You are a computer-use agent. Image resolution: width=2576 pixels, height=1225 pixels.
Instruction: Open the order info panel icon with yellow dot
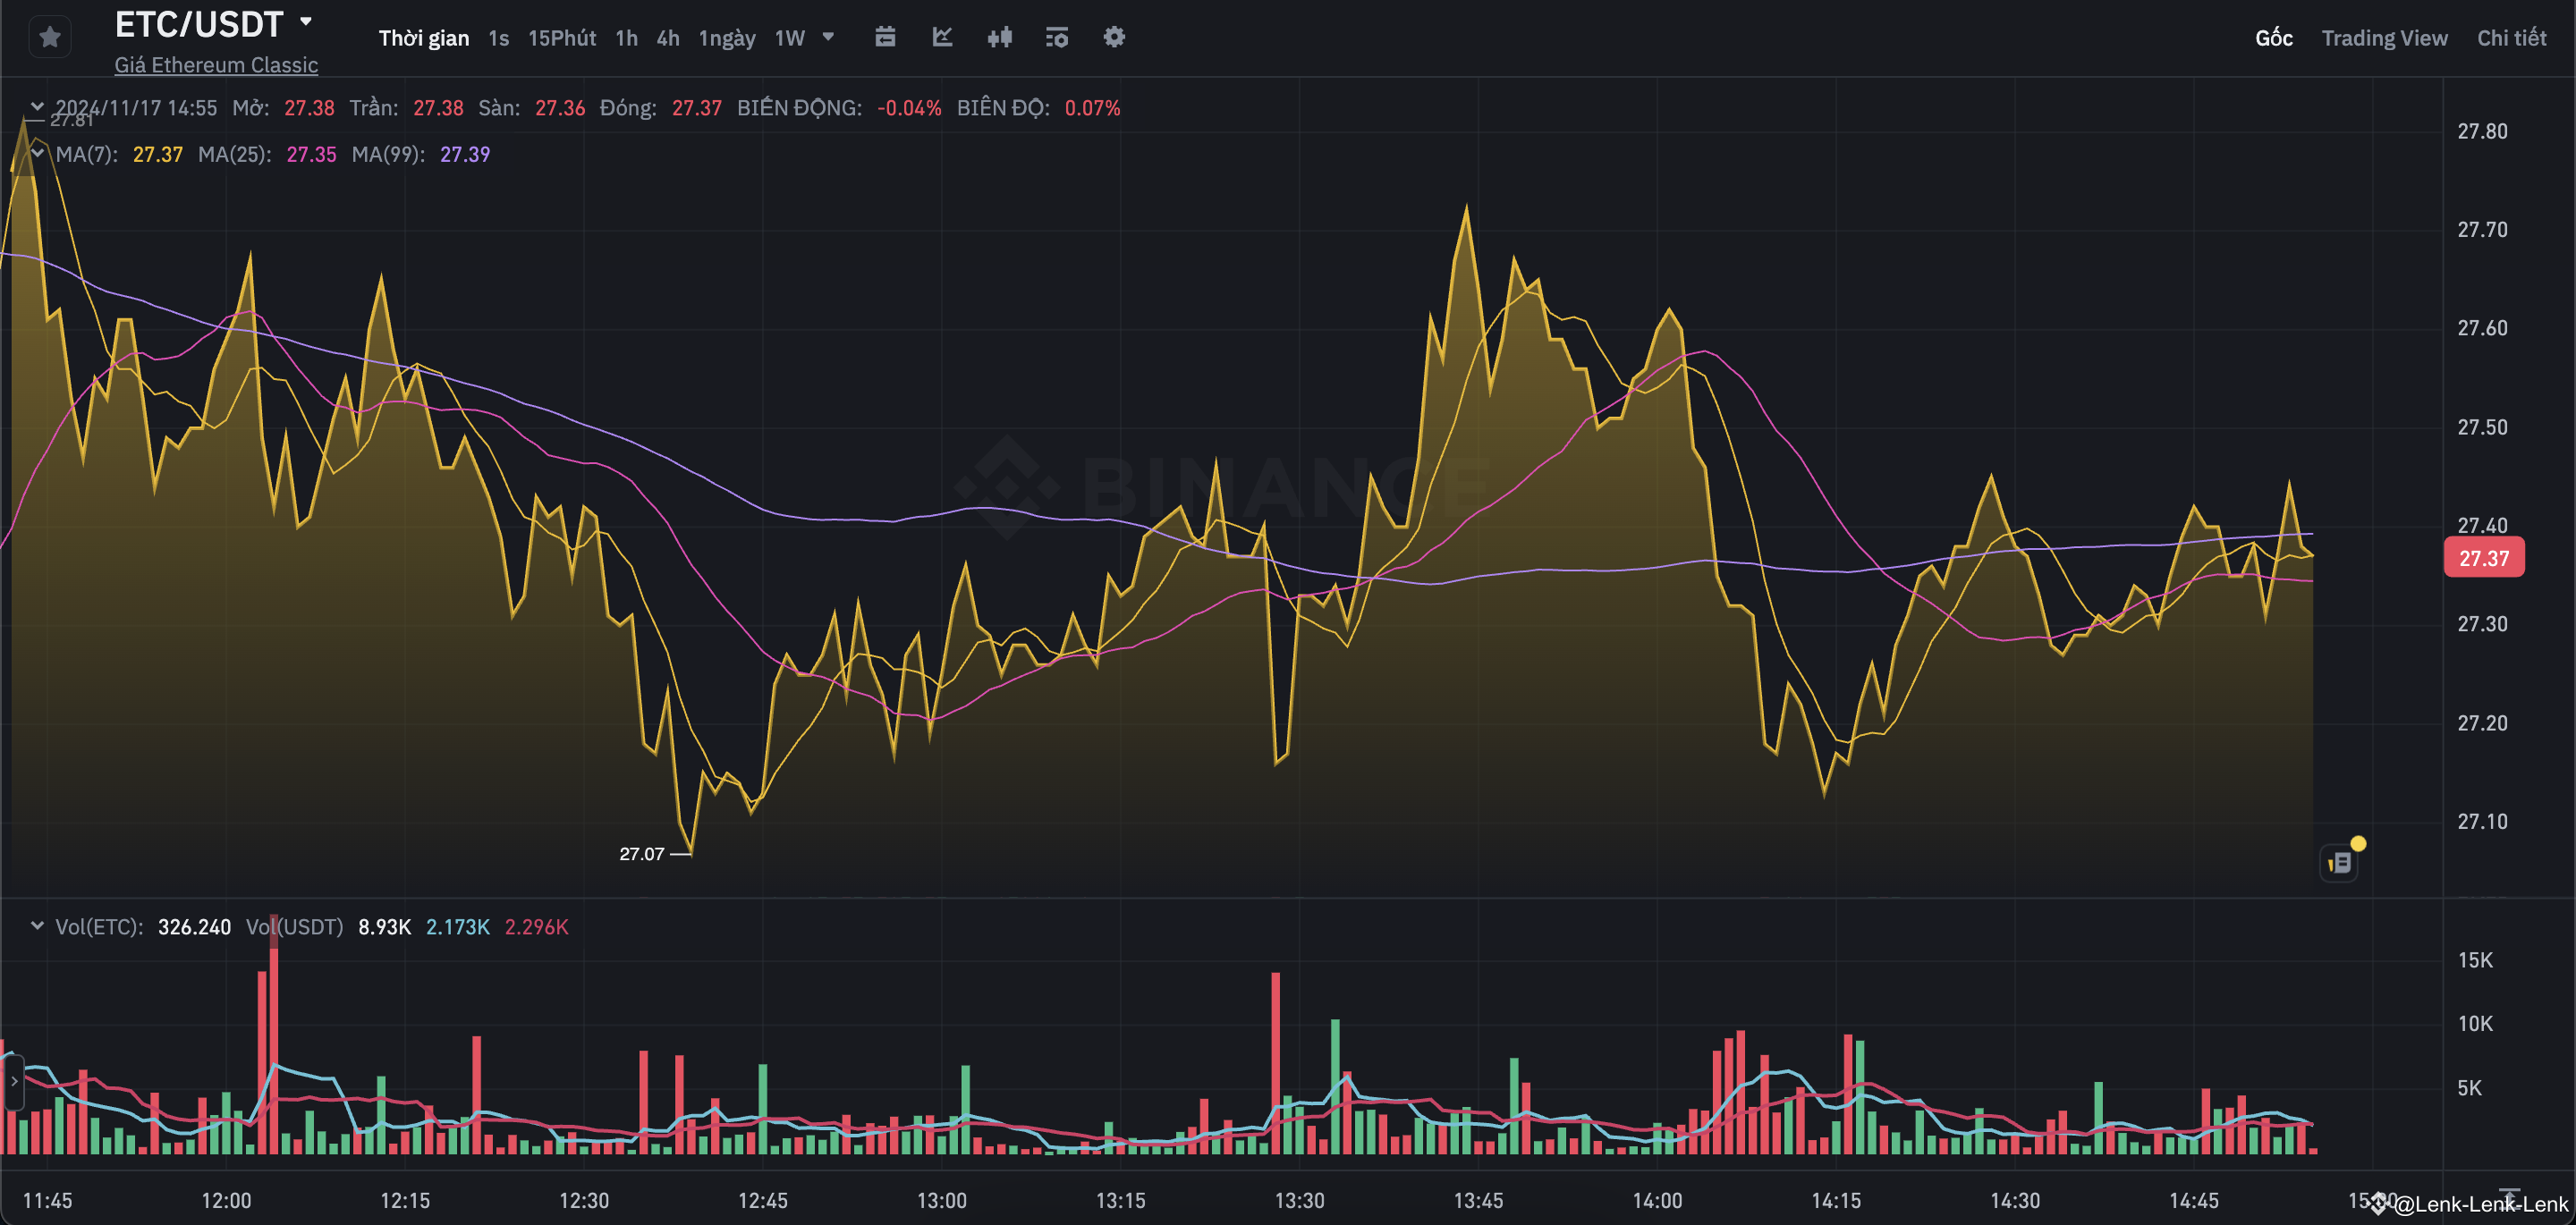[x=2340, y=861]
